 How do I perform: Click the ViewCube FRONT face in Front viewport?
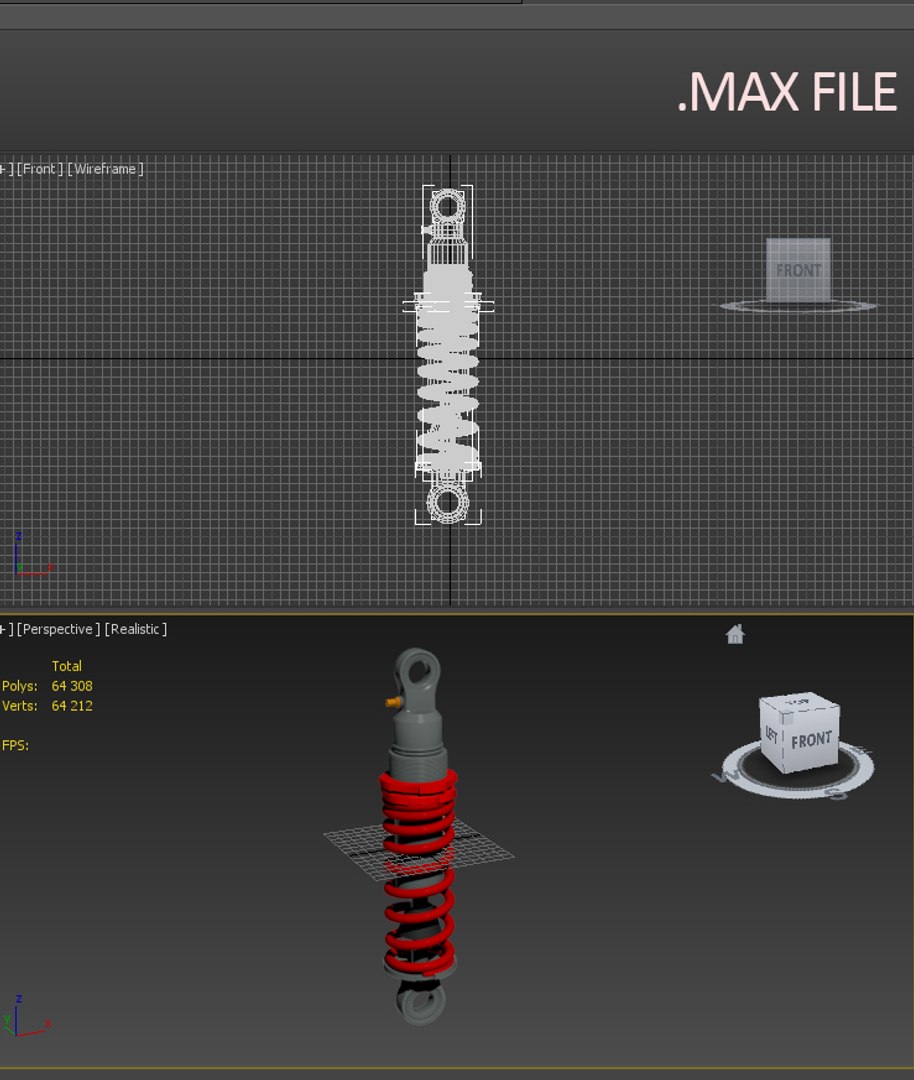coord(798,270)
